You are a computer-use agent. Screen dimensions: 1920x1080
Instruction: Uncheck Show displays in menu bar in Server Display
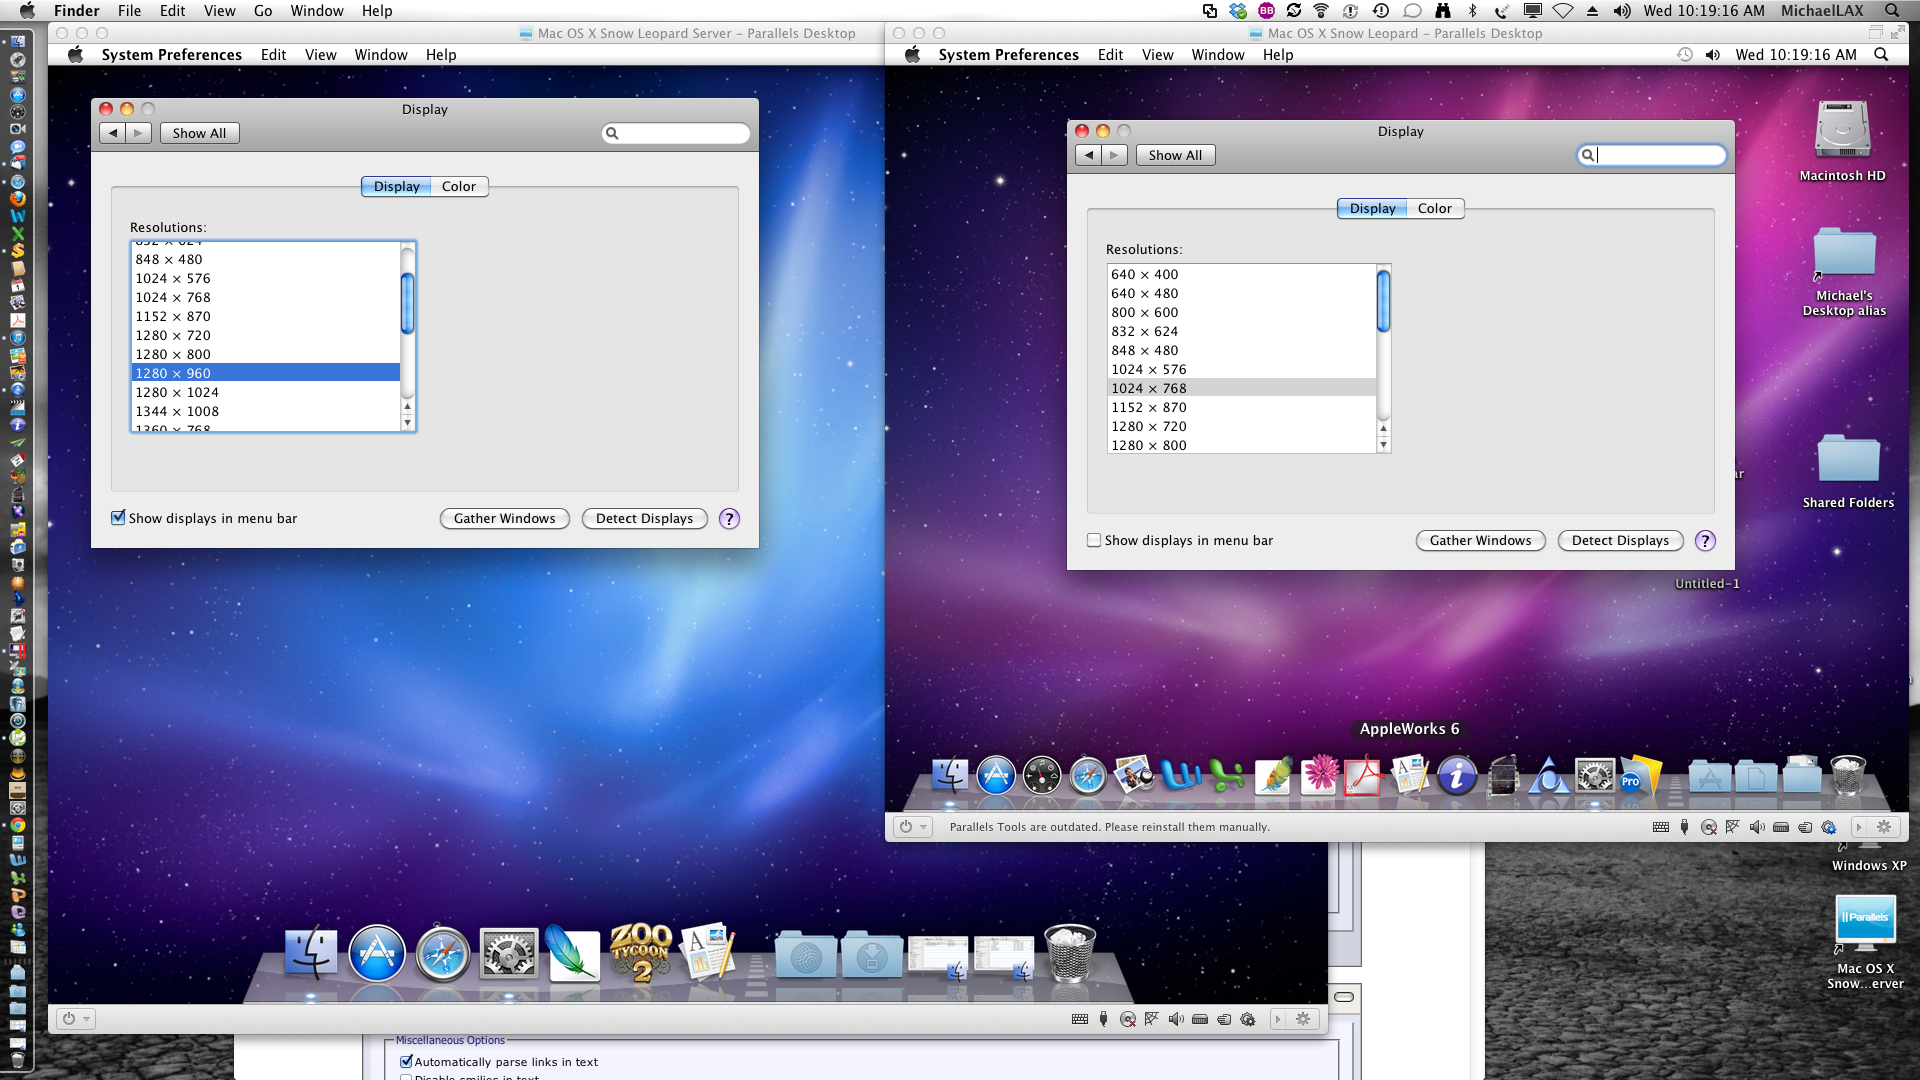click(x=118, y=518)
